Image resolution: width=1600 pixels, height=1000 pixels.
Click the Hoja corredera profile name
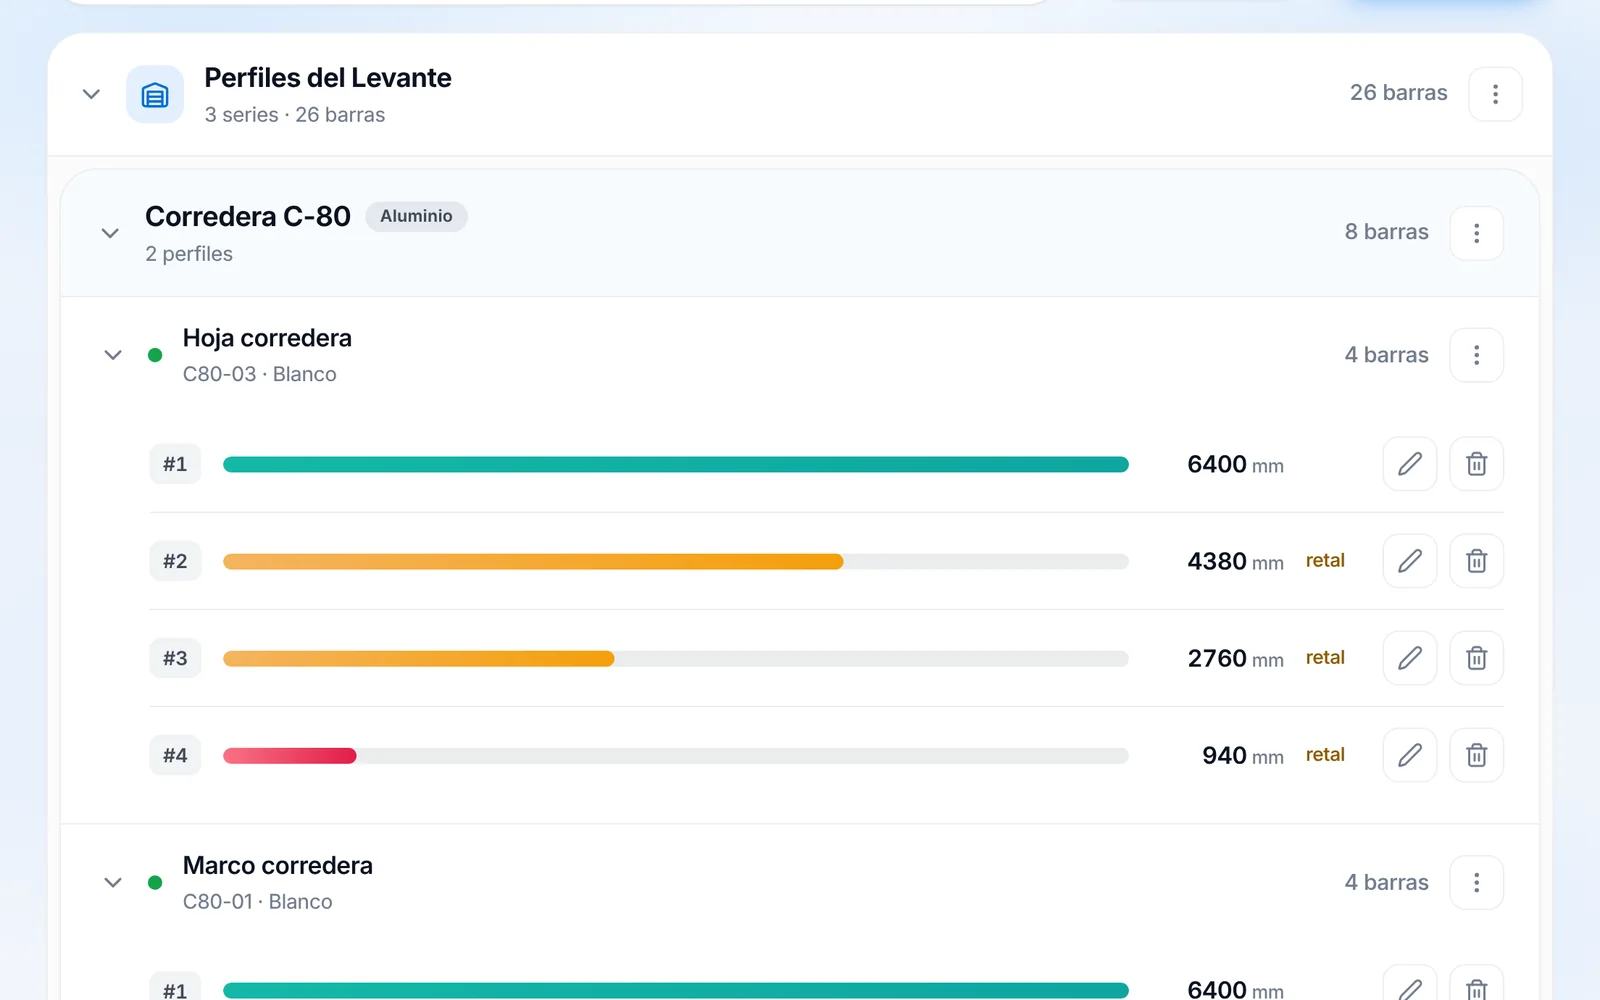(x=267, y=338)
